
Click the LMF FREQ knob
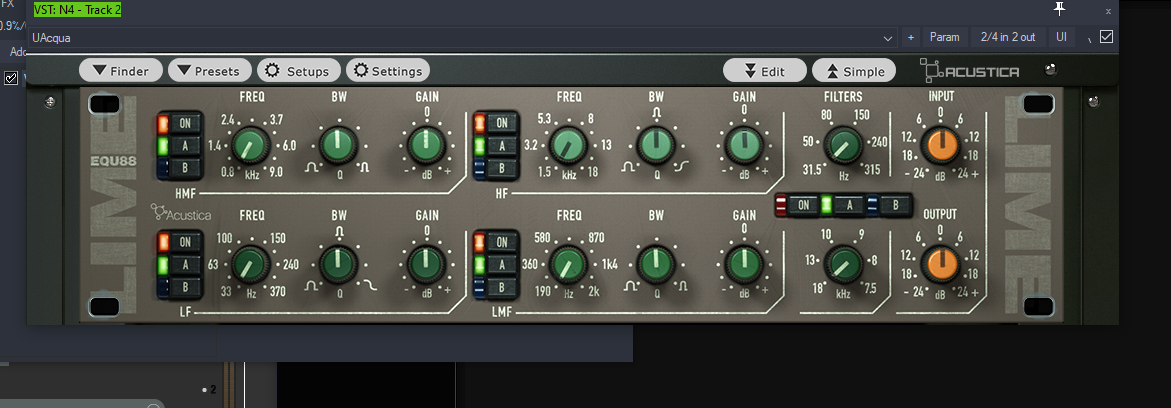pos(568,265)
